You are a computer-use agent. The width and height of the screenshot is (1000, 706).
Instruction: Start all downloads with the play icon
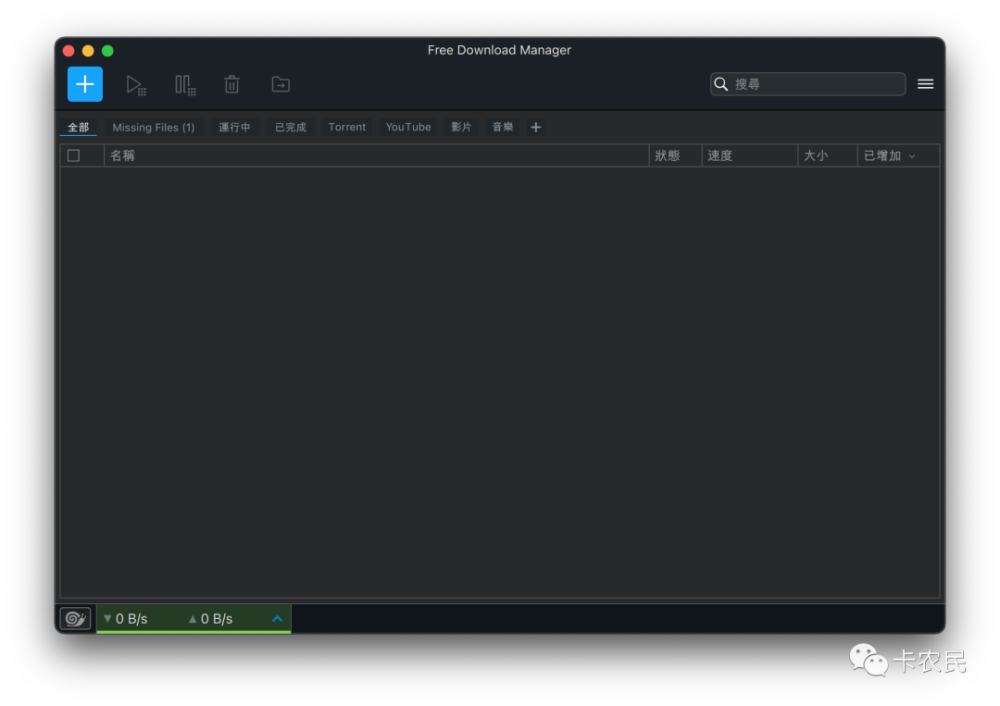pyautogui.click(x=136, y=85)
